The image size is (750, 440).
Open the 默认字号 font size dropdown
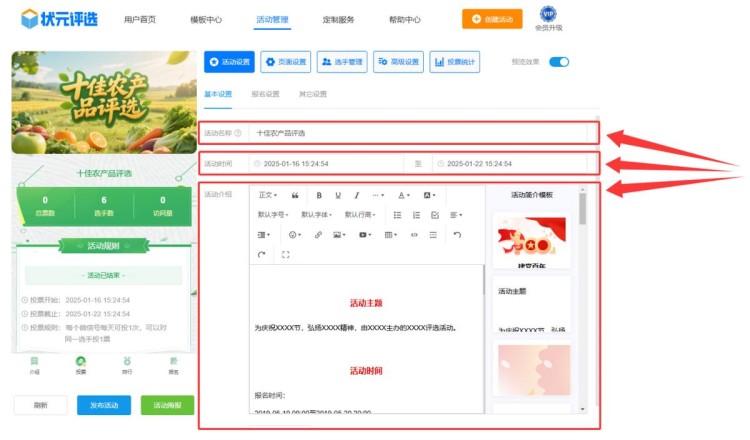274,215
